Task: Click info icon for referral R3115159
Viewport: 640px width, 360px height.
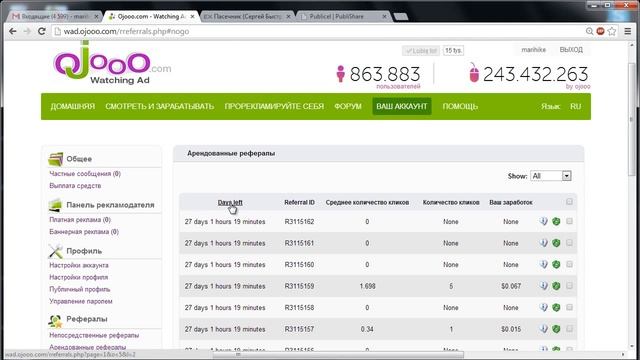Action: (543, 286)
